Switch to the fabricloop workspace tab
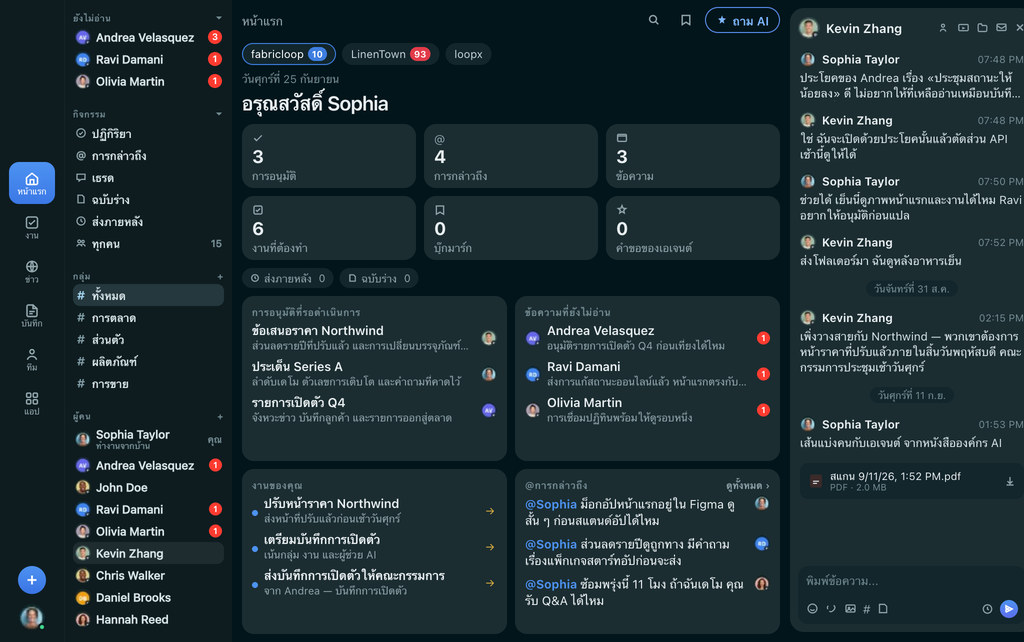The image size is (1024, 642). tap(289, 54)
